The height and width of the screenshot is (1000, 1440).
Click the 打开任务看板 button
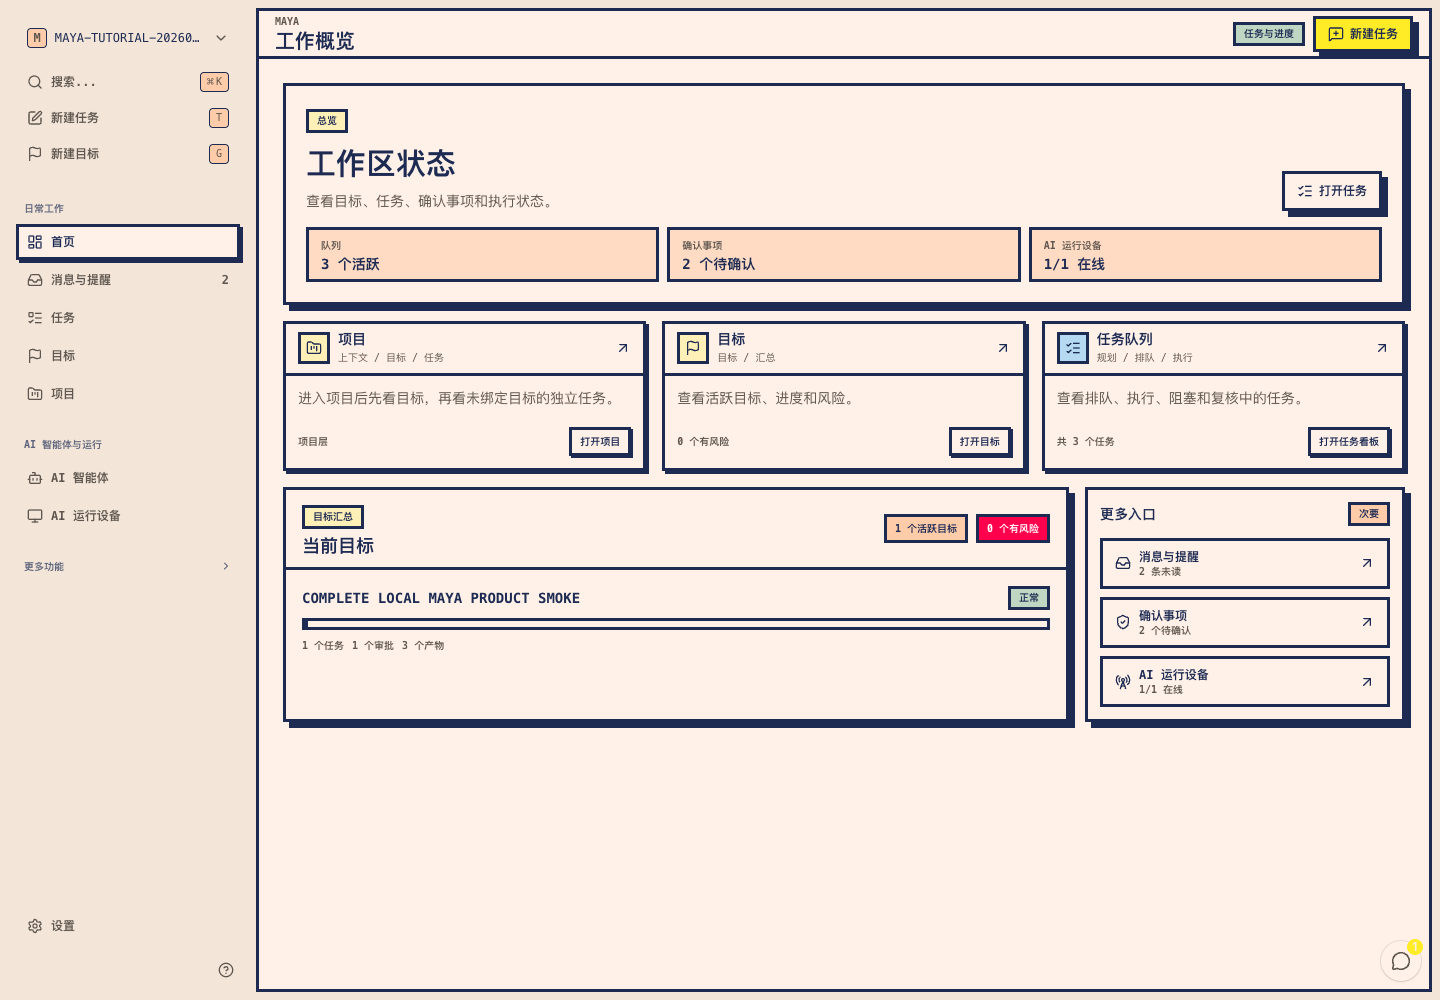tap(1349, 441)
